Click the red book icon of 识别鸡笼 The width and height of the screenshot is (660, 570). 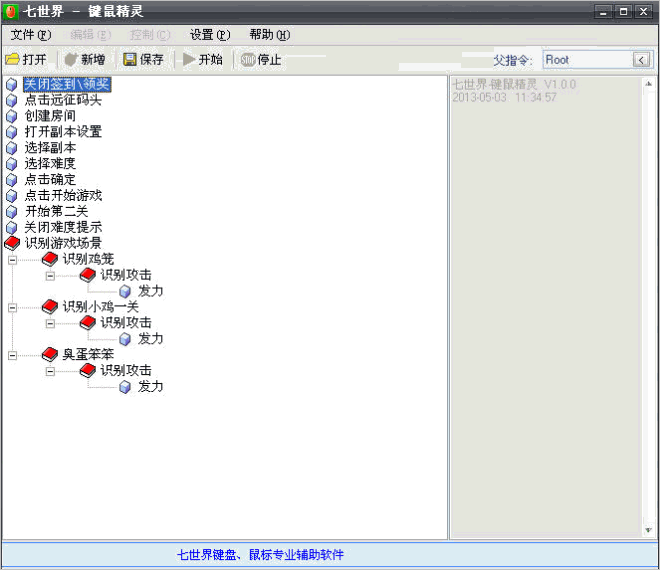point(50,259)
